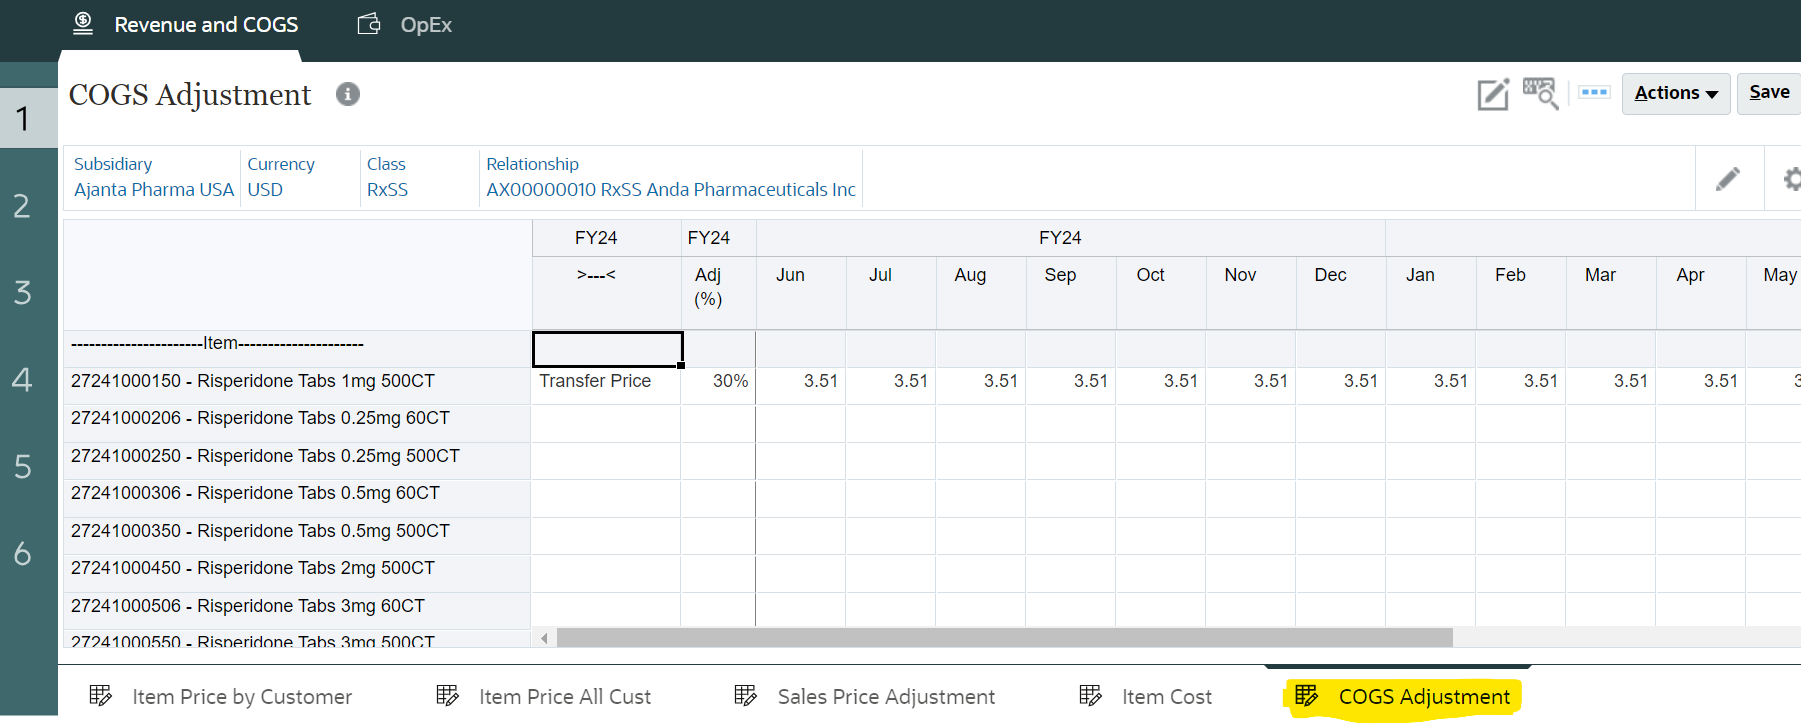
Task: Select row 27241000206 Risperidone Tabs 0.25mg 60CT
Action: pos(260,418)
